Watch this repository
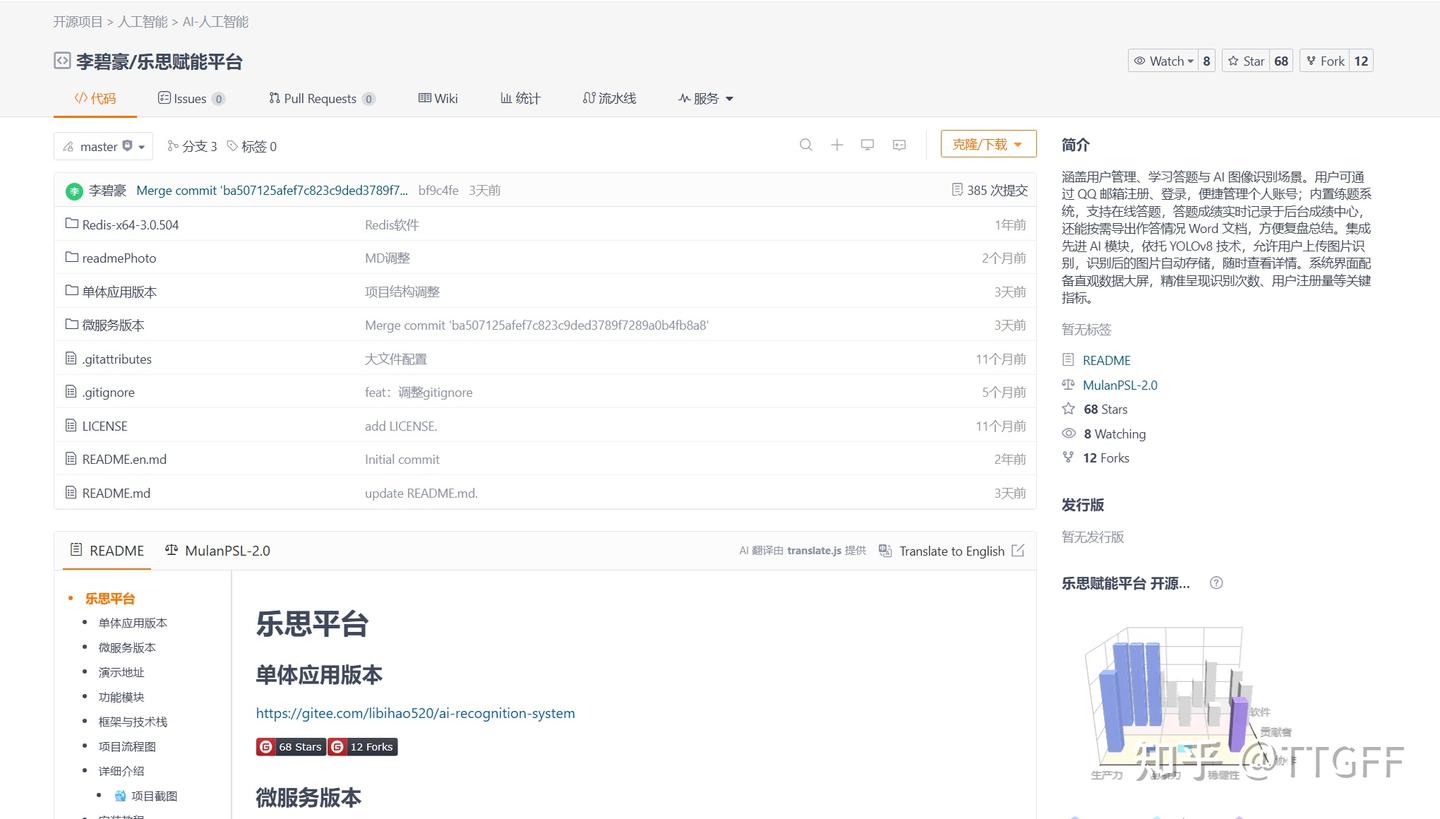Screen dimensions: 1440x819 point(1164,60)
